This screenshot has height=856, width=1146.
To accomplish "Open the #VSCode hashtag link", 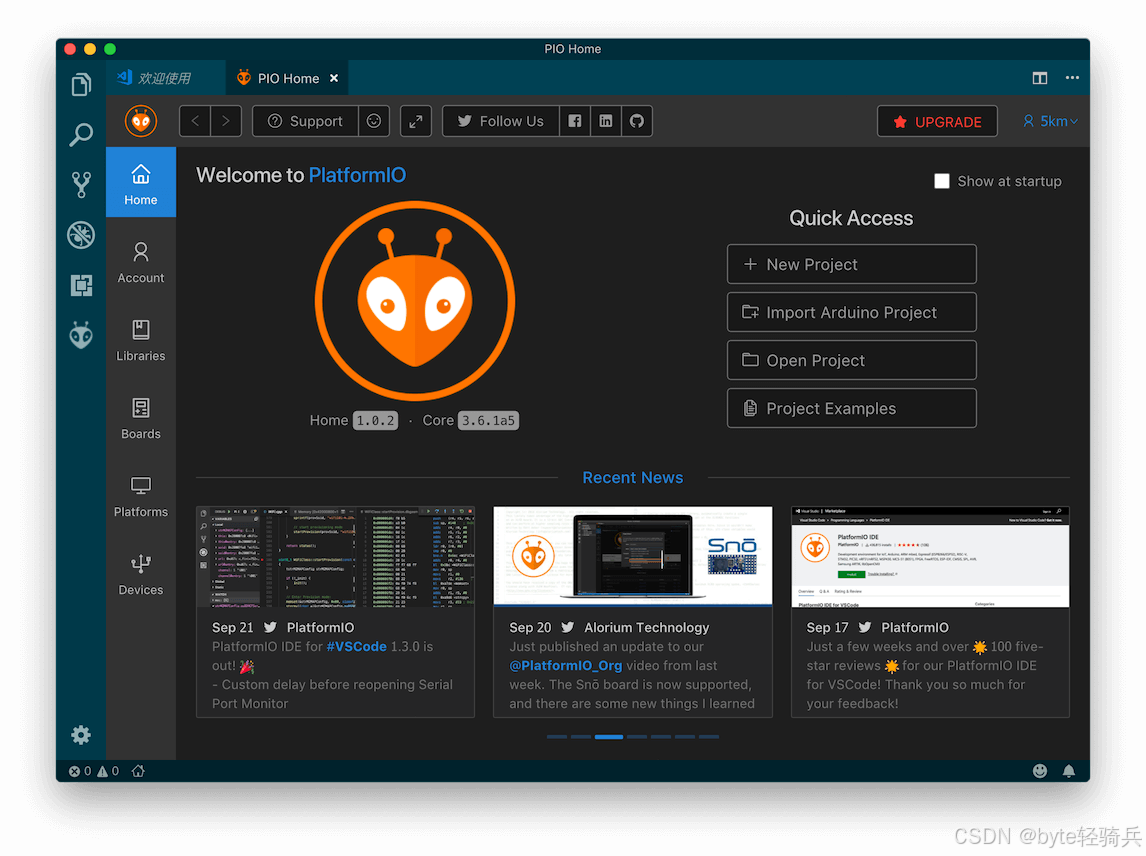I will (357, 646).
